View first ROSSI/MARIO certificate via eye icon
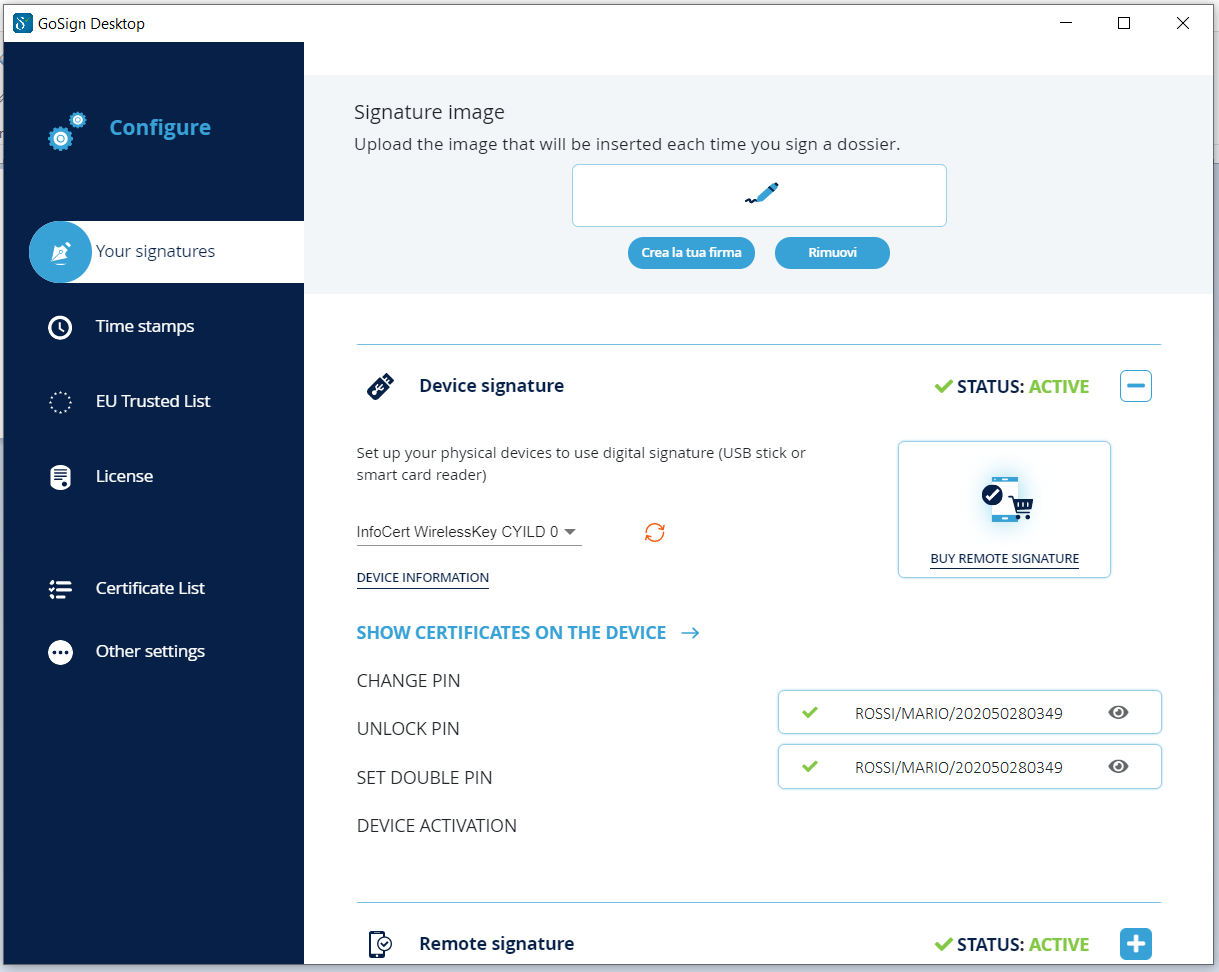Viewport: 1219px width, 972px height. [1119, 713]
